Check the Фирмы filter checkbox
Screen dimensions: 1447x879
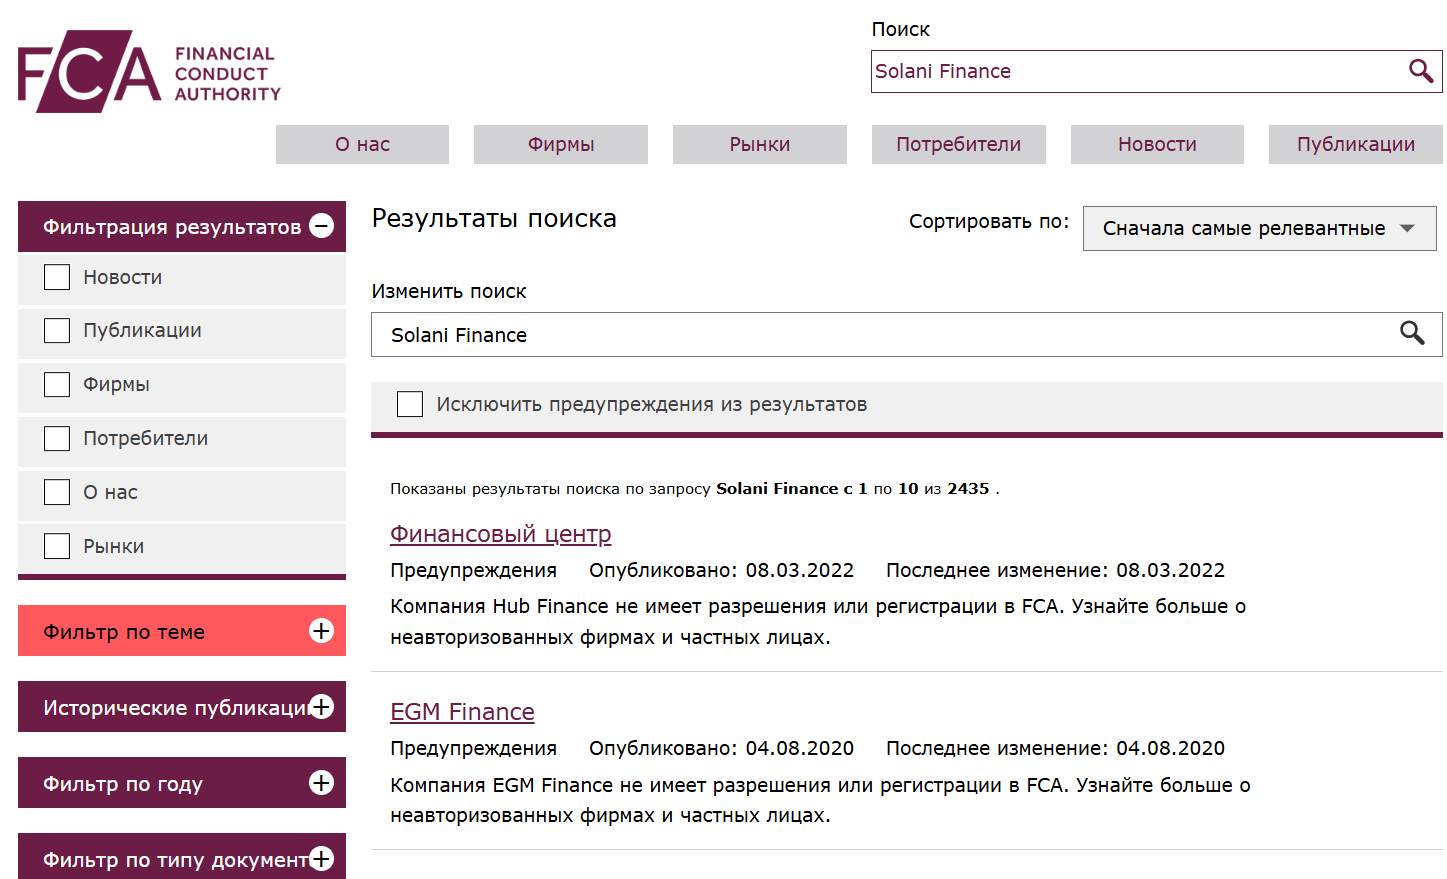(57, 384)
